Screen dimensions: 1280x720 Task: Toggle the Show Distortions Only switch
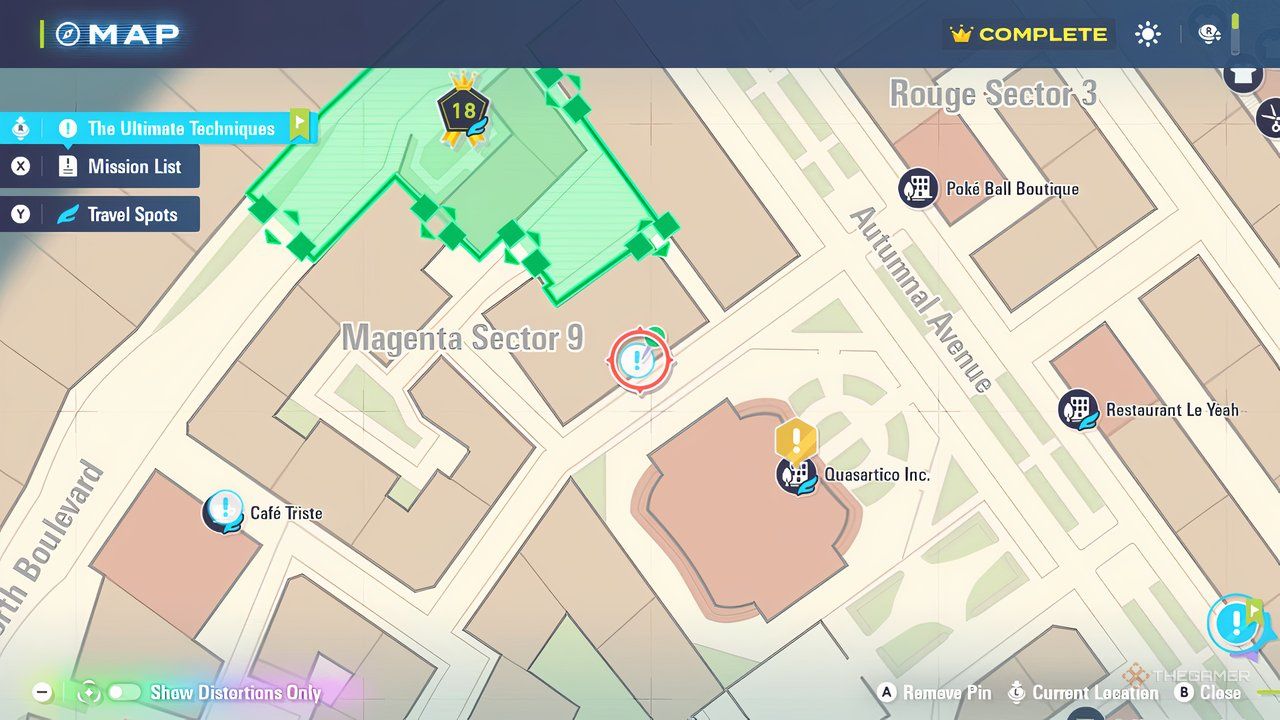(124, 692)
